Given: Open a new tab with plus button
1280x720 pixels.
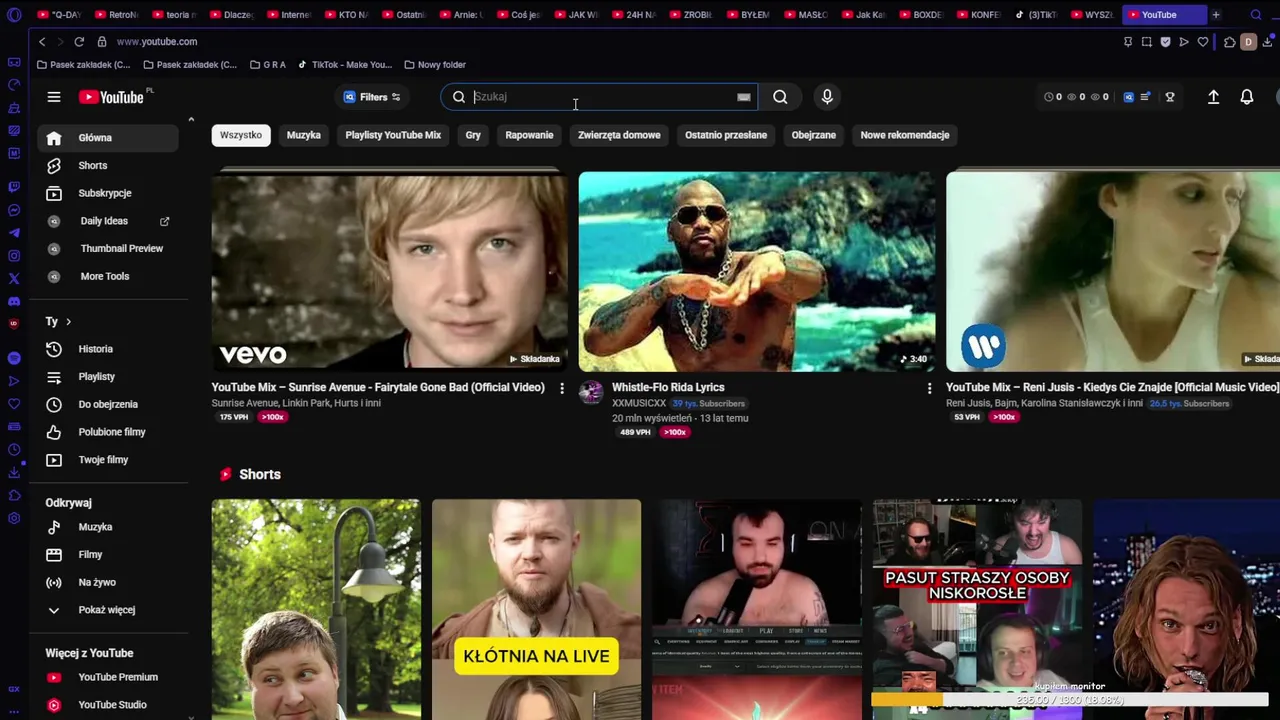Looking at the screenshot, I should coord(1216,15).
